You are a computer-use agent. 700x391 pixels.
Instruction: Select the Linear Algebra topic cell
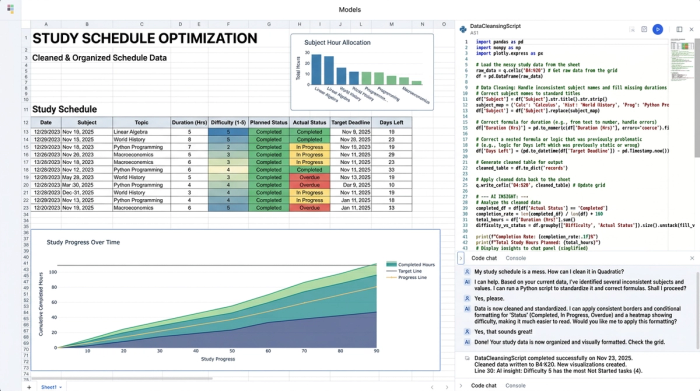tap(142, 132)
